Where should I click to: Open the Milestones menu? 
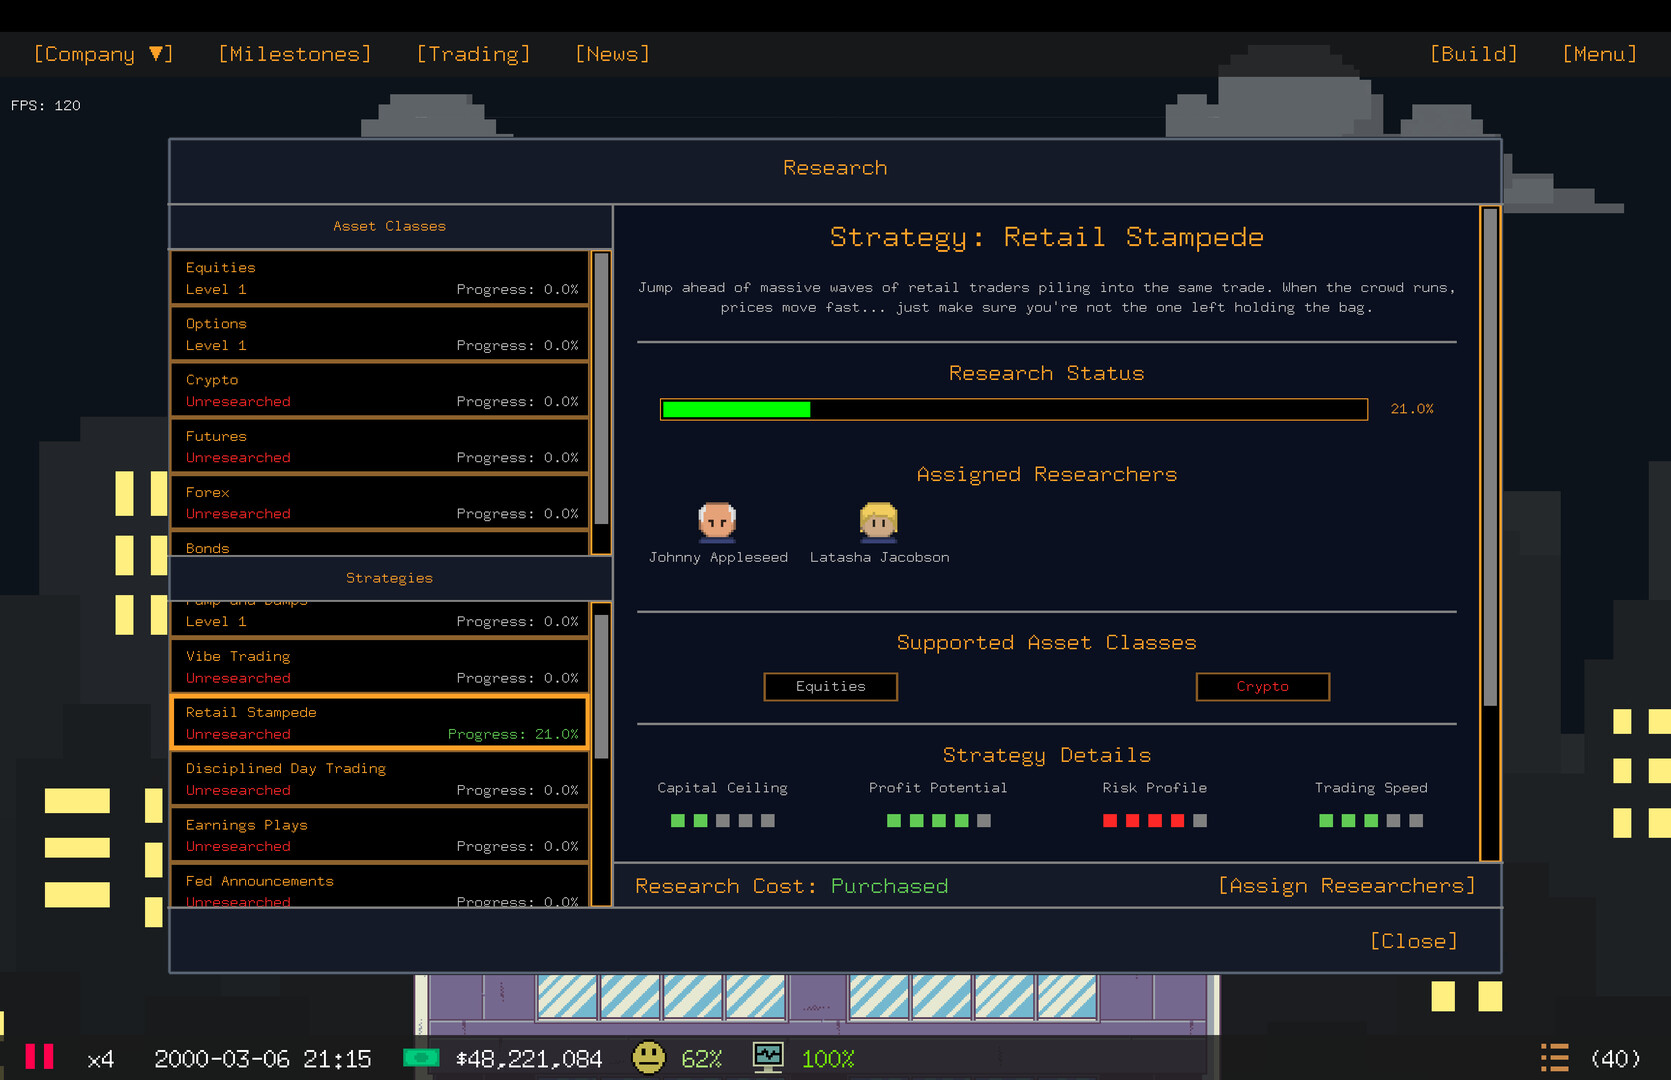point(294,54)
